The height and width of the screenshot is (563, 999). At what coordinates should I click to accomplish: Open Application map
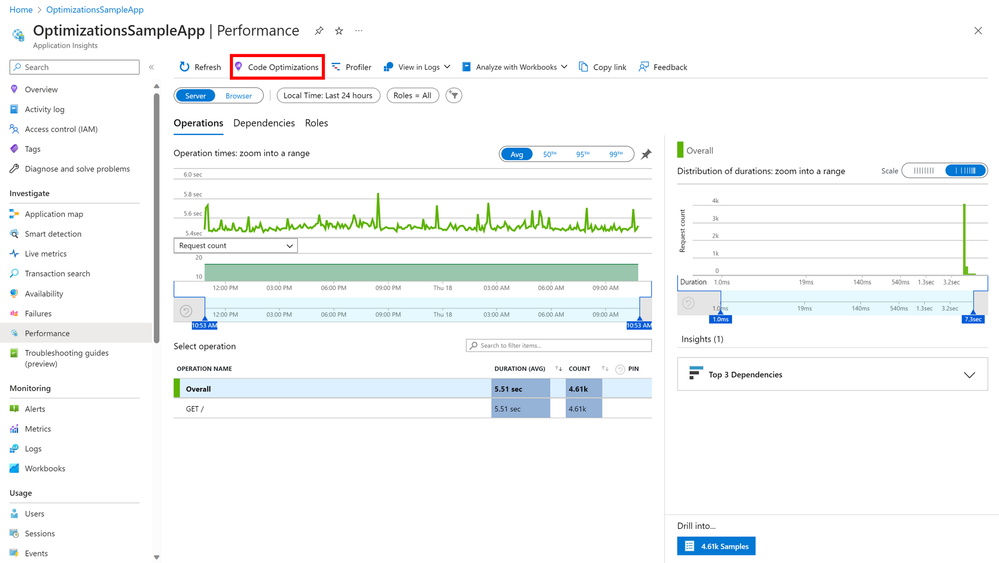coord(54,214)
